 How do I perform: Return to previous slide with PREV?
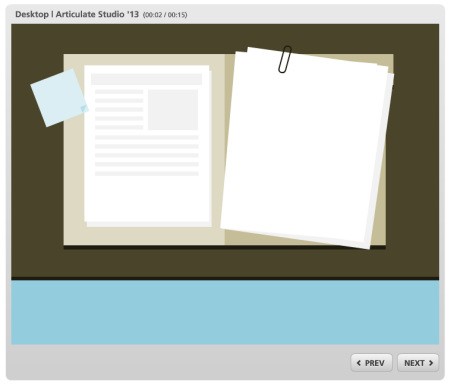click(371, 363)
